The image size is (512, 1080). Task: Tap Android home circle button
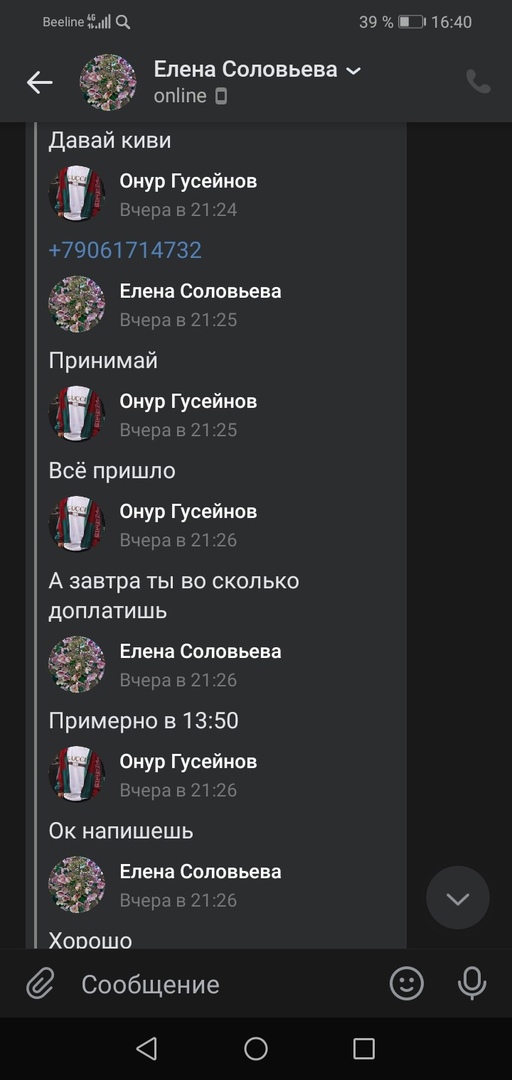coord(256,1048)
